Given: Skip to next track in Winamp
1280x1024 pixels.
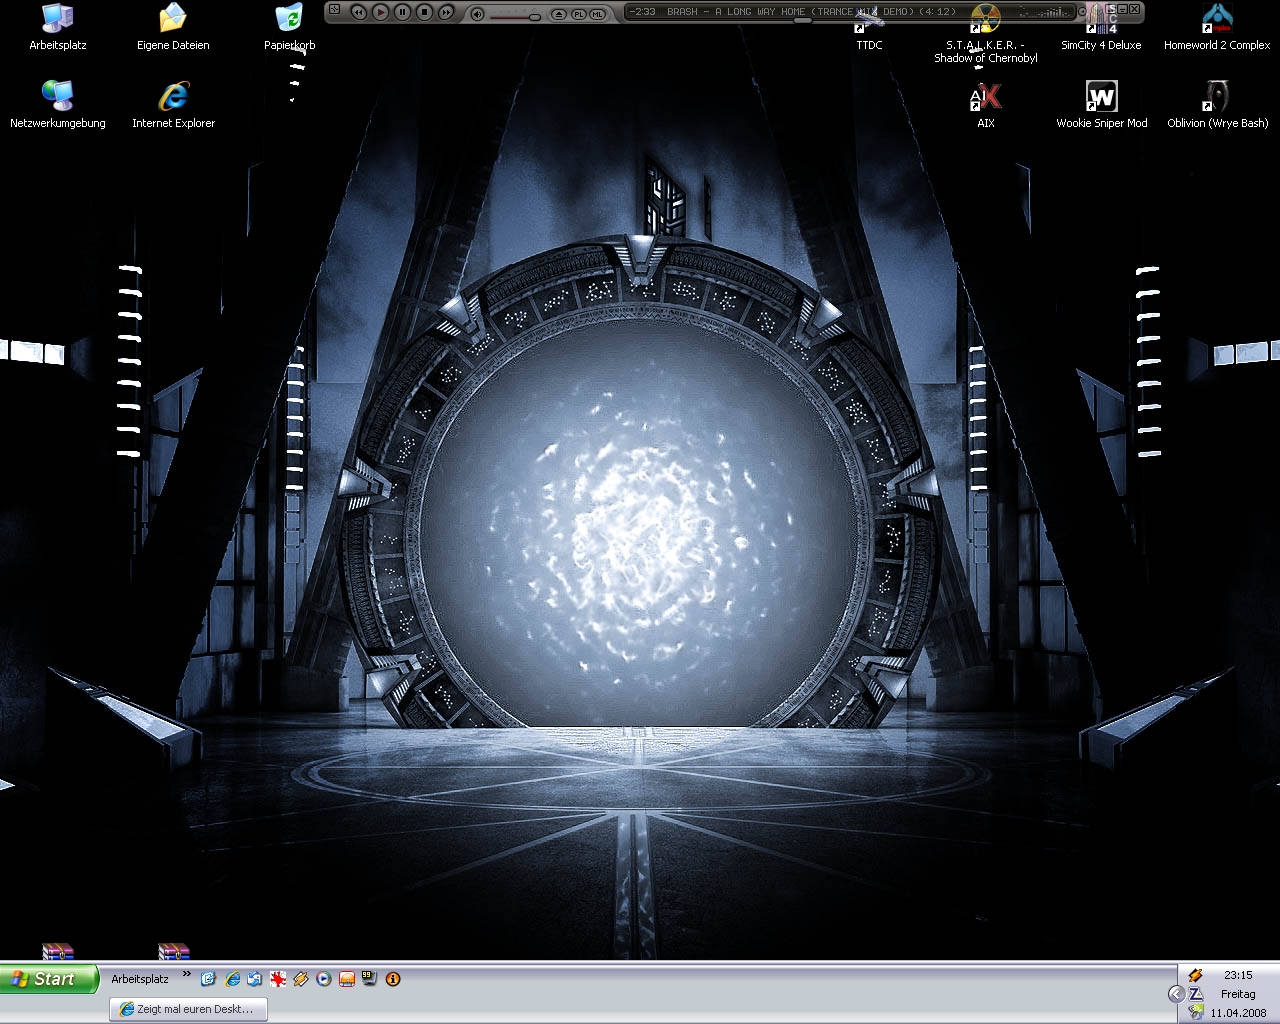Looking at the screenshot, I should [x=447, y=12].
